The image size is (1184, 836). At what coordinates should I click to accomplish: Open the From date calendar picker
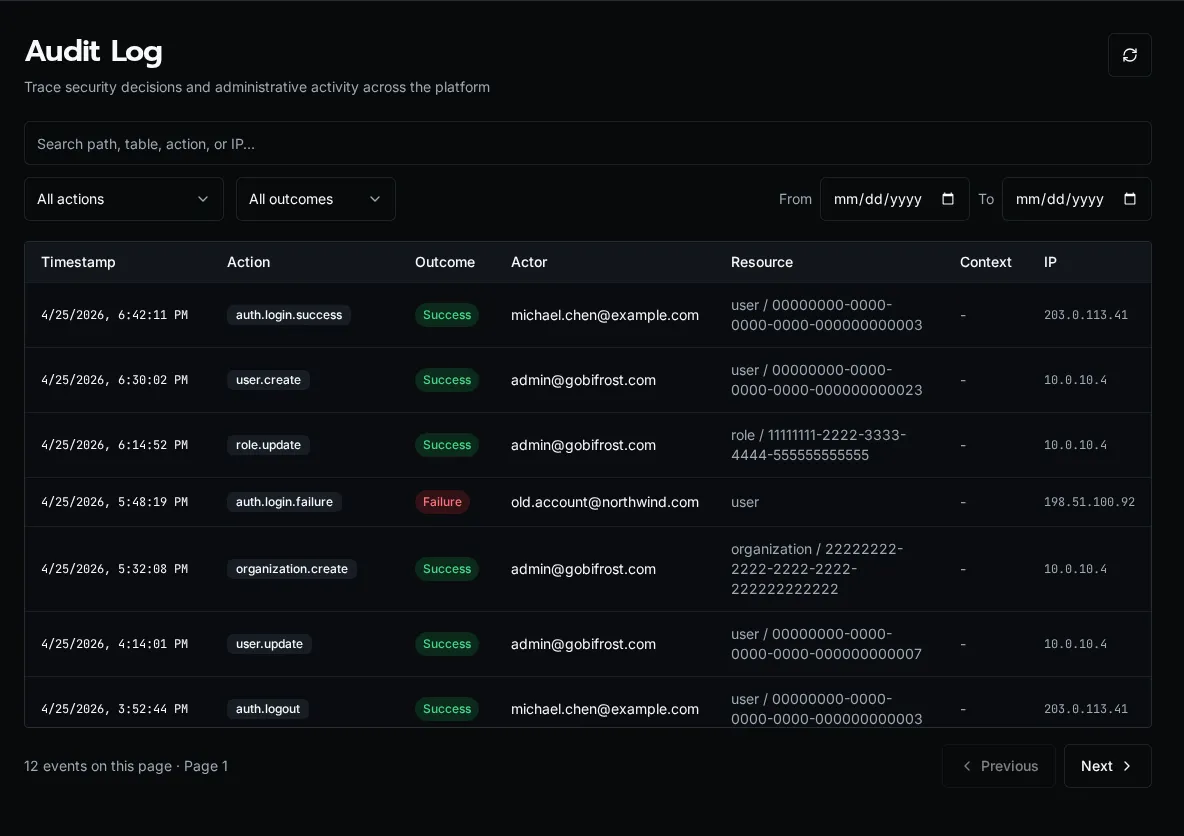point(948,199)
